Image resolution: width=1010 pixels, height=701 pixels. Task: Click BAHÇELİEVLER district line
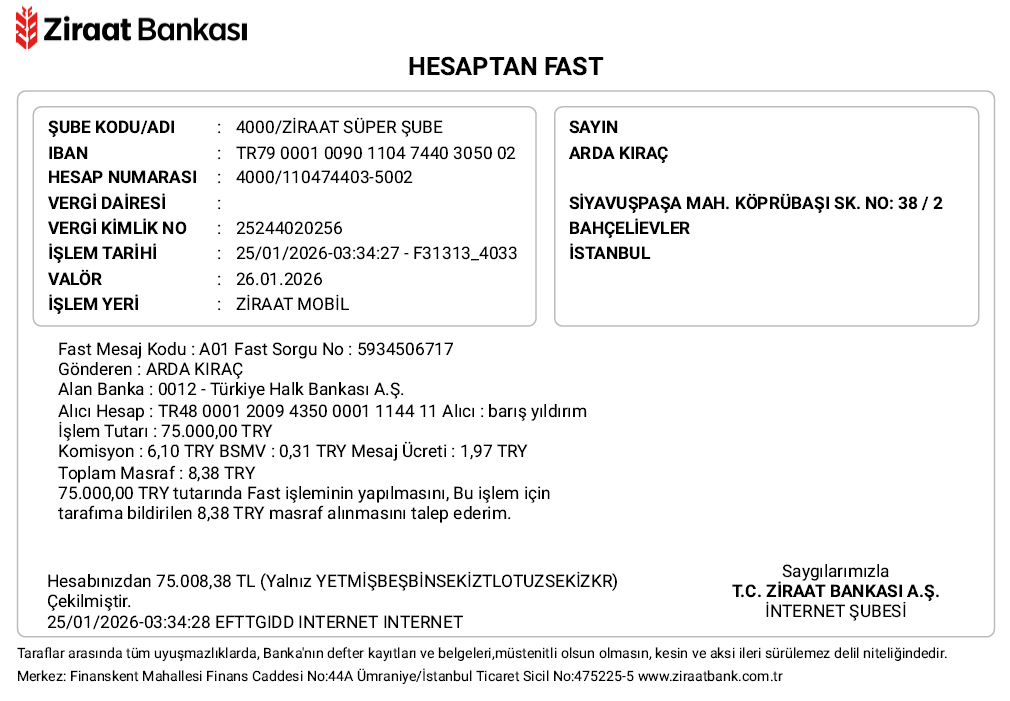tap(629, 228)
